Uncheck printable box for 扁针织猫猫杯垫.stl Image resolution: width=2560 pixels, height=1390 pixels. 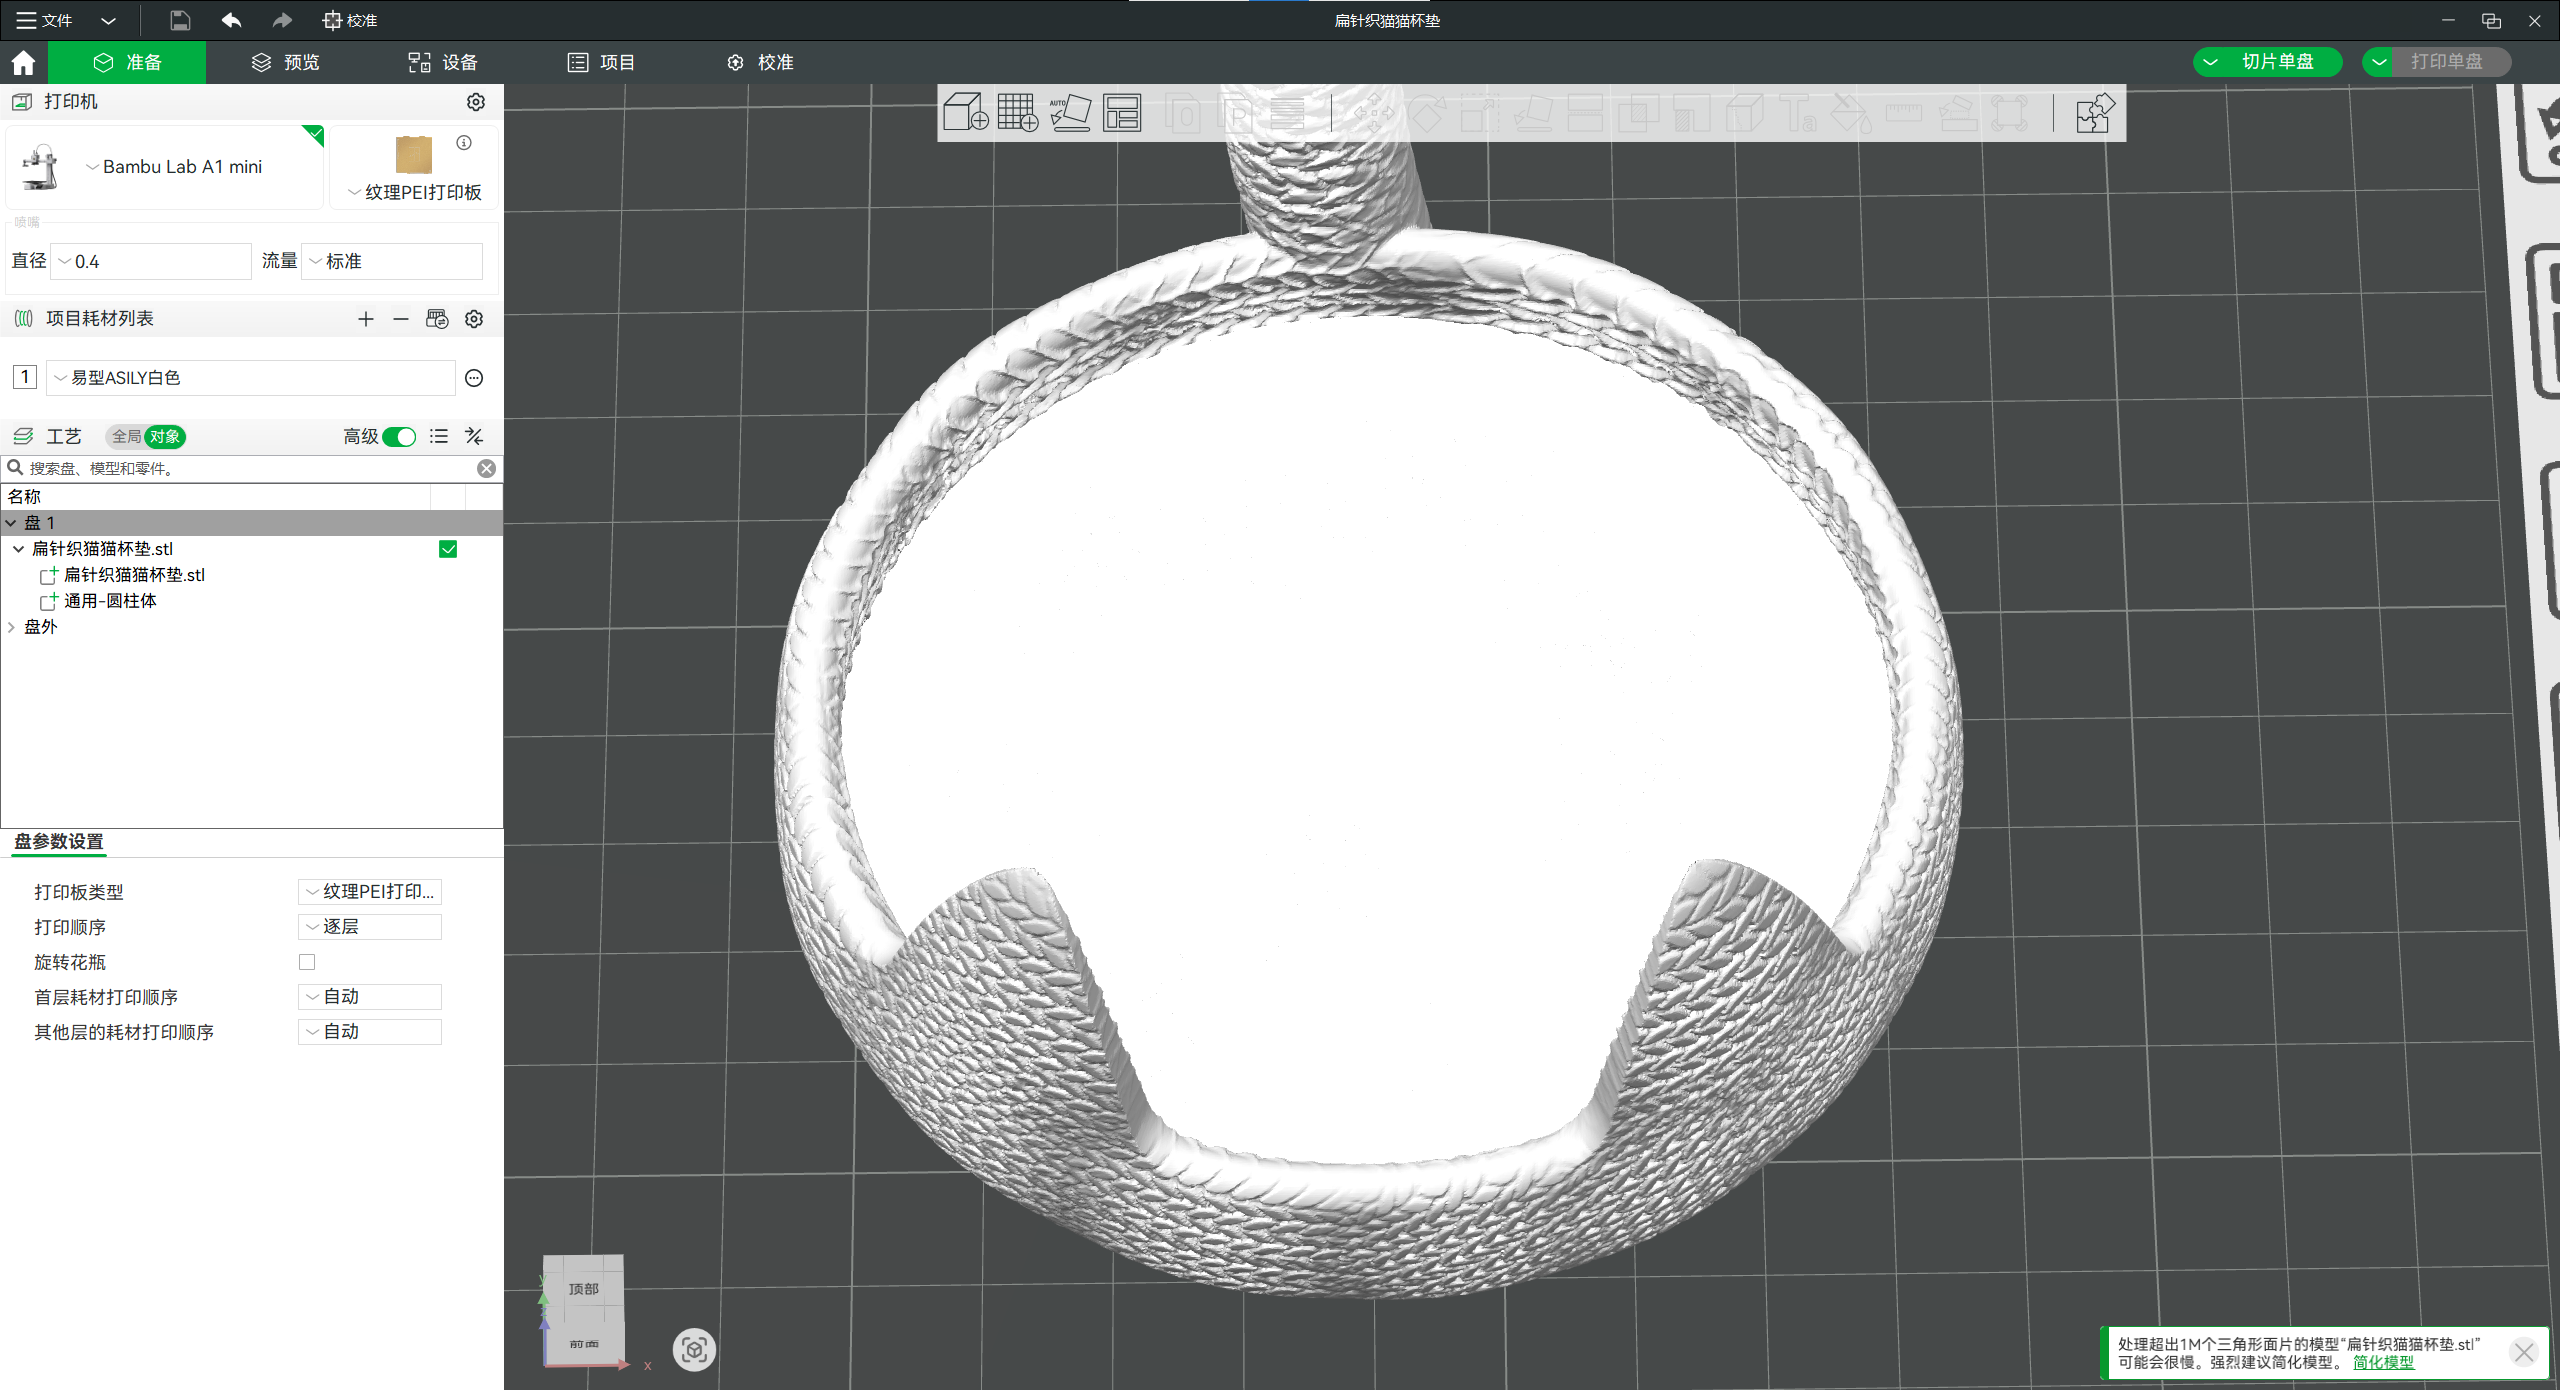[448, 549]
